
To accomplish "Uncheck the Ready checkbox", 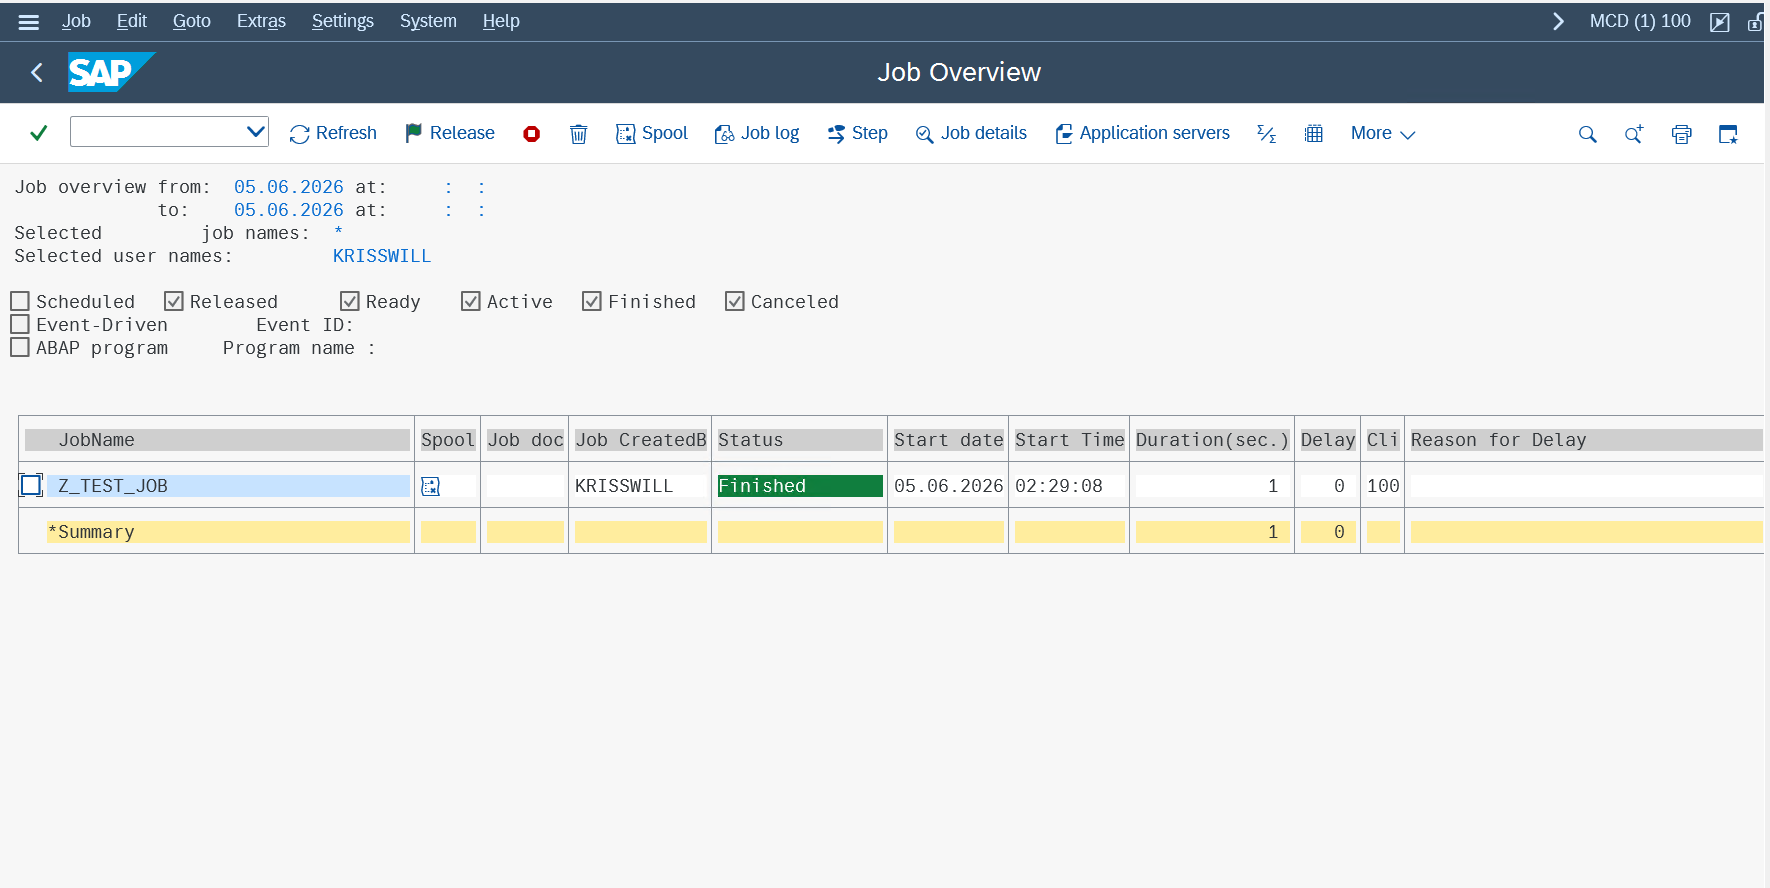I will click(x=350, y=301).
